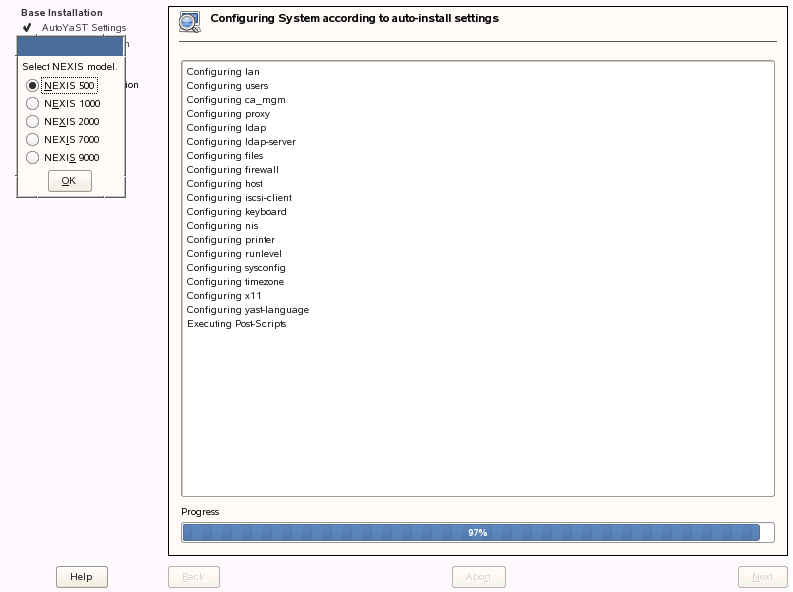This screenshot has height=592, width=793.
Task: Click the 'Configuring printer' log line
Action: point(231,240)
